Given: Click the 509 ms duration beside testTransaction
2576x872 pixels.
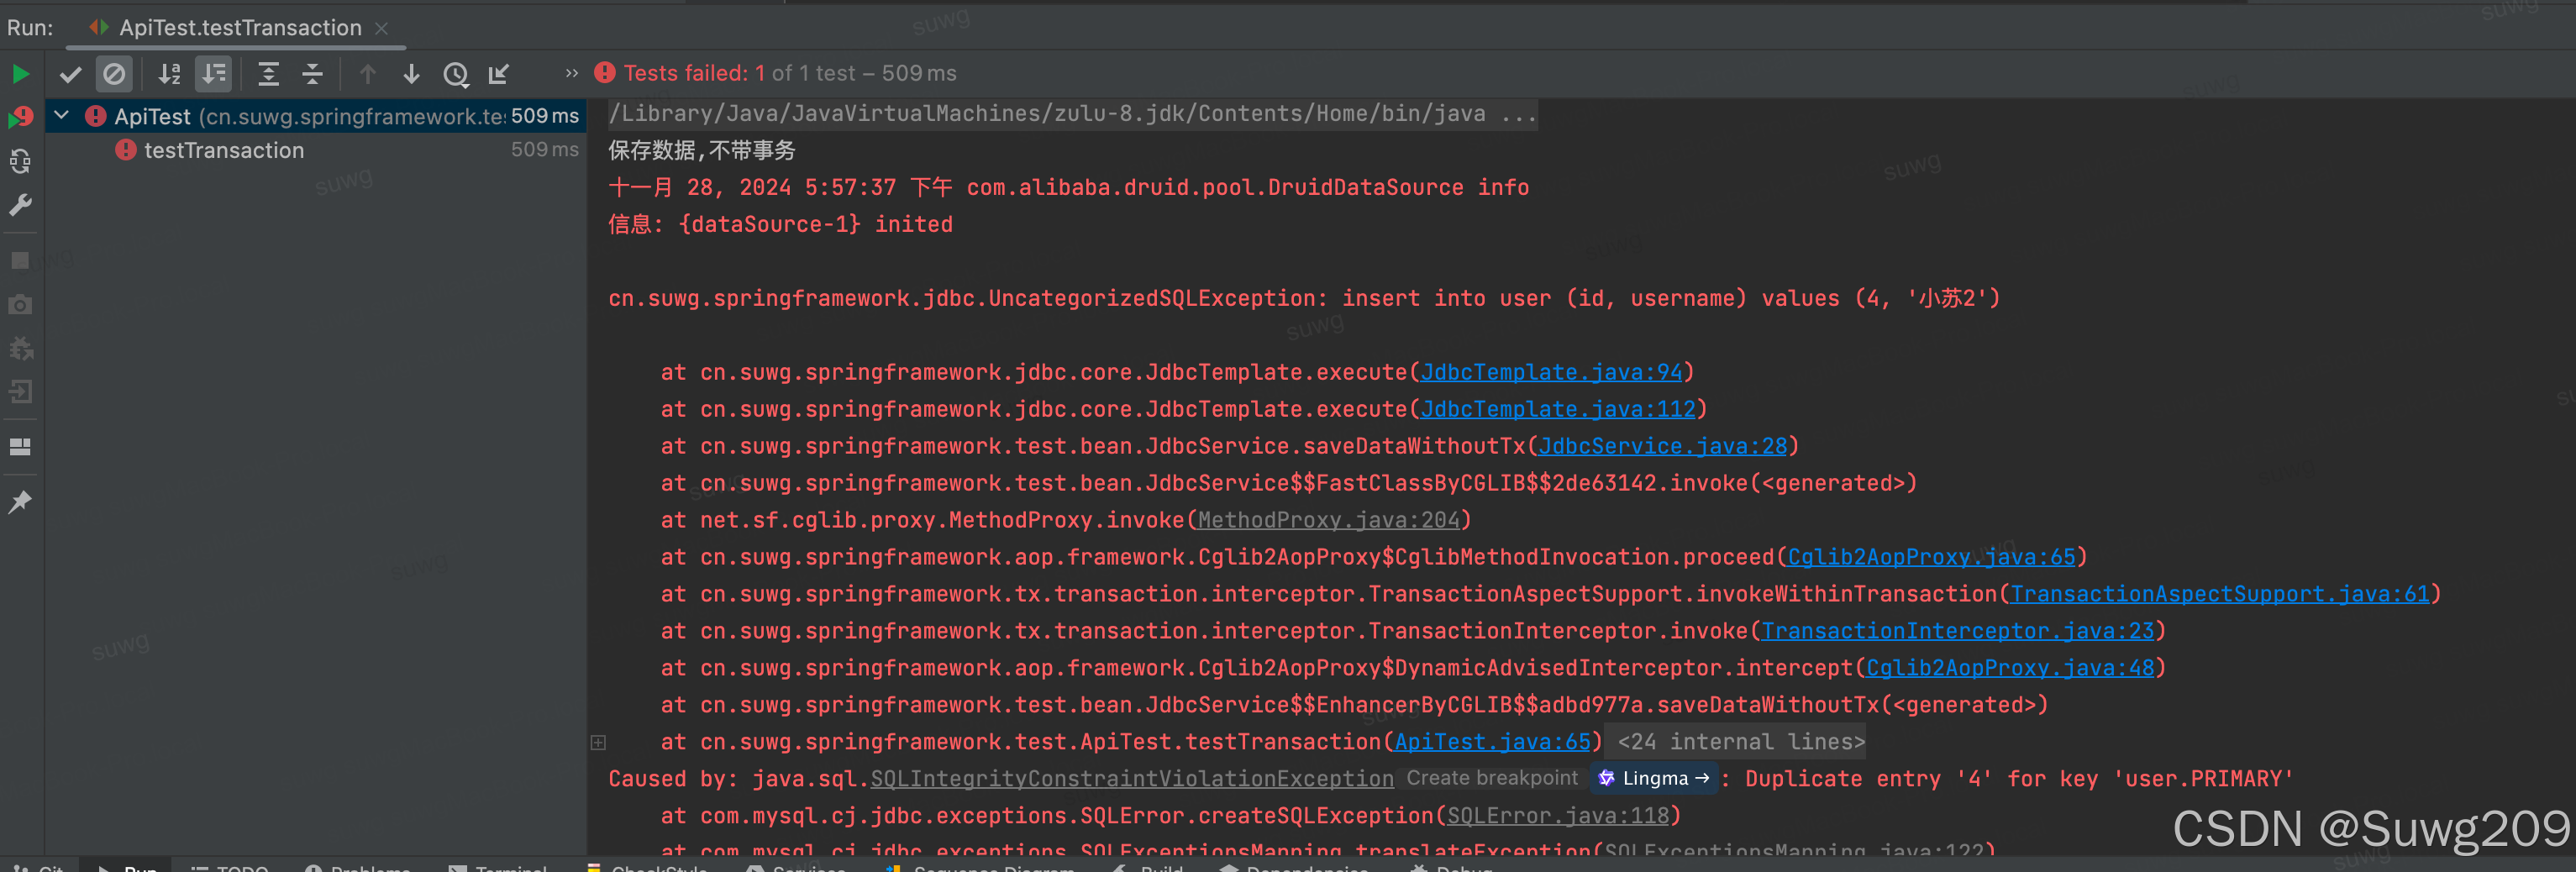Looking at the screenshot, I should [x=544, y=150].
